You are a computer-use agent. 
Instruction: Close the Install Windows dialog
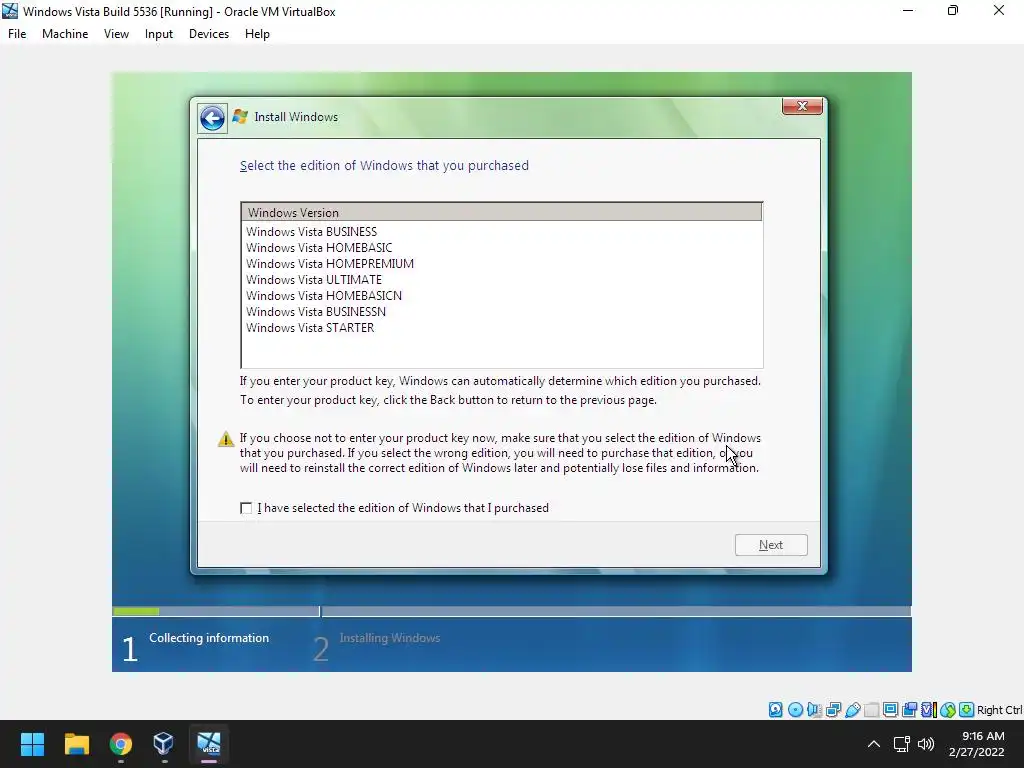coord(802,106)
